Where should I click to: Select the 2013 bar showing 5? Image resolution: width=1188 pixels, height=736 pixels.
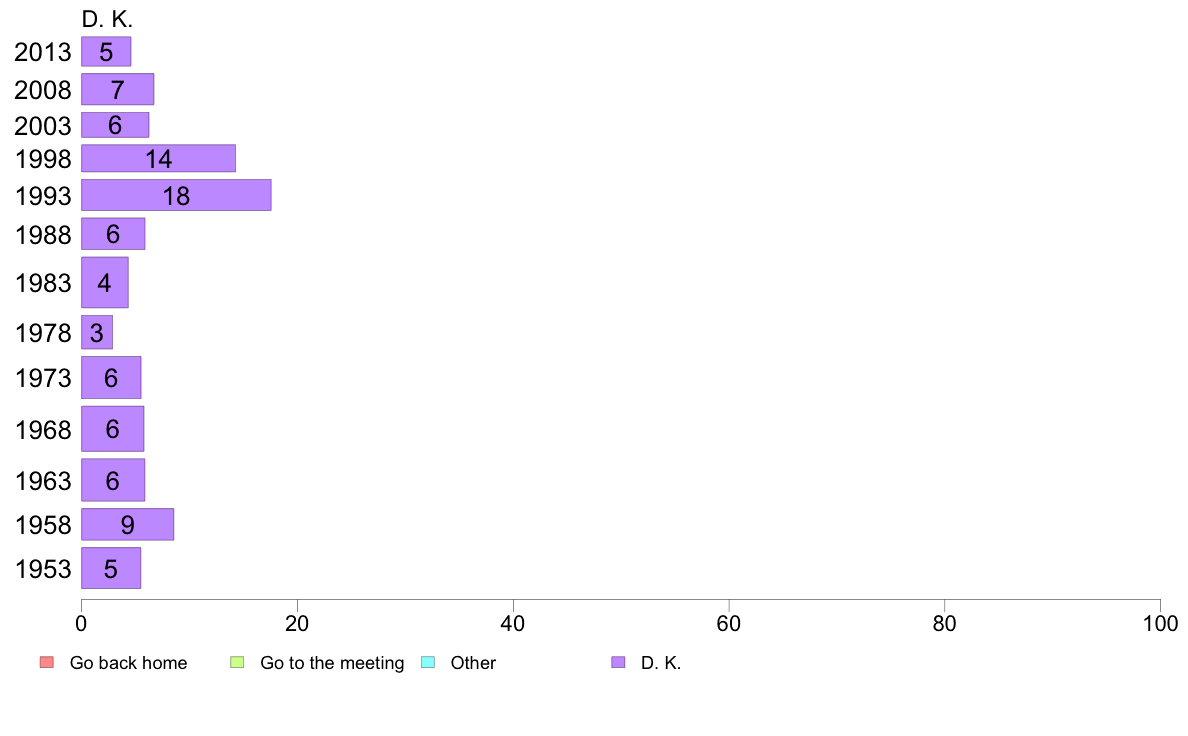point(106,52)
